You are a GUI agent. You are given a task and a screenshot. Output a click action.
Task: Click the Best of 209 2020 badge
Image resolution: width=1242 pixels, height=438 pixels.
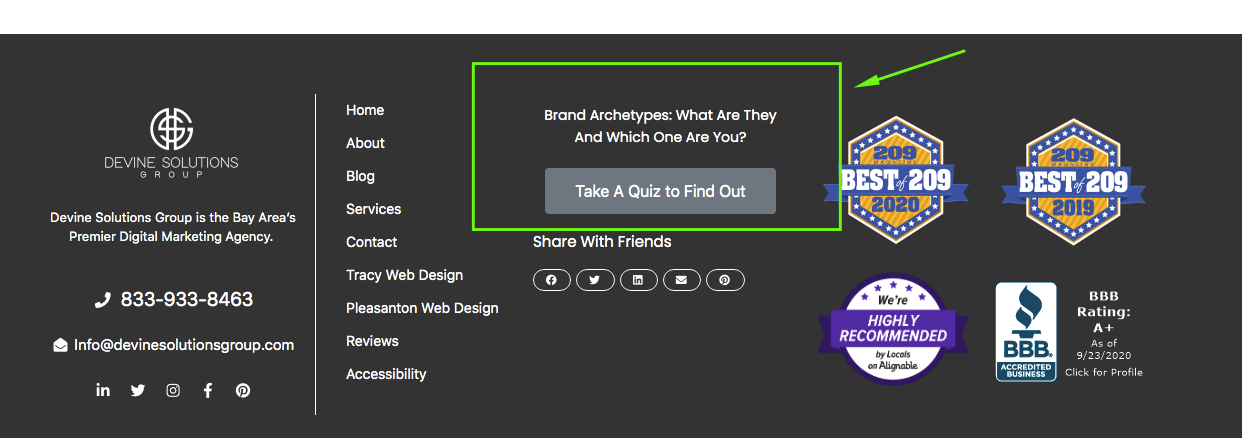(x=895, y=180)
